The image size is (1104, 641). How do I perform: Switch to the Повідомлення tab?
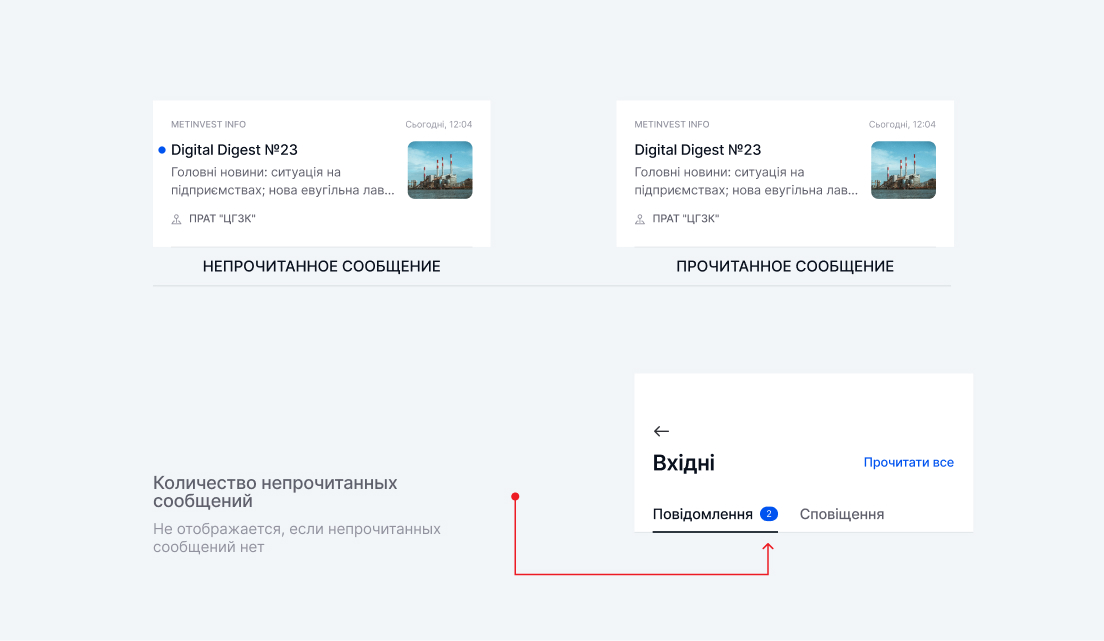pos(702,514)
